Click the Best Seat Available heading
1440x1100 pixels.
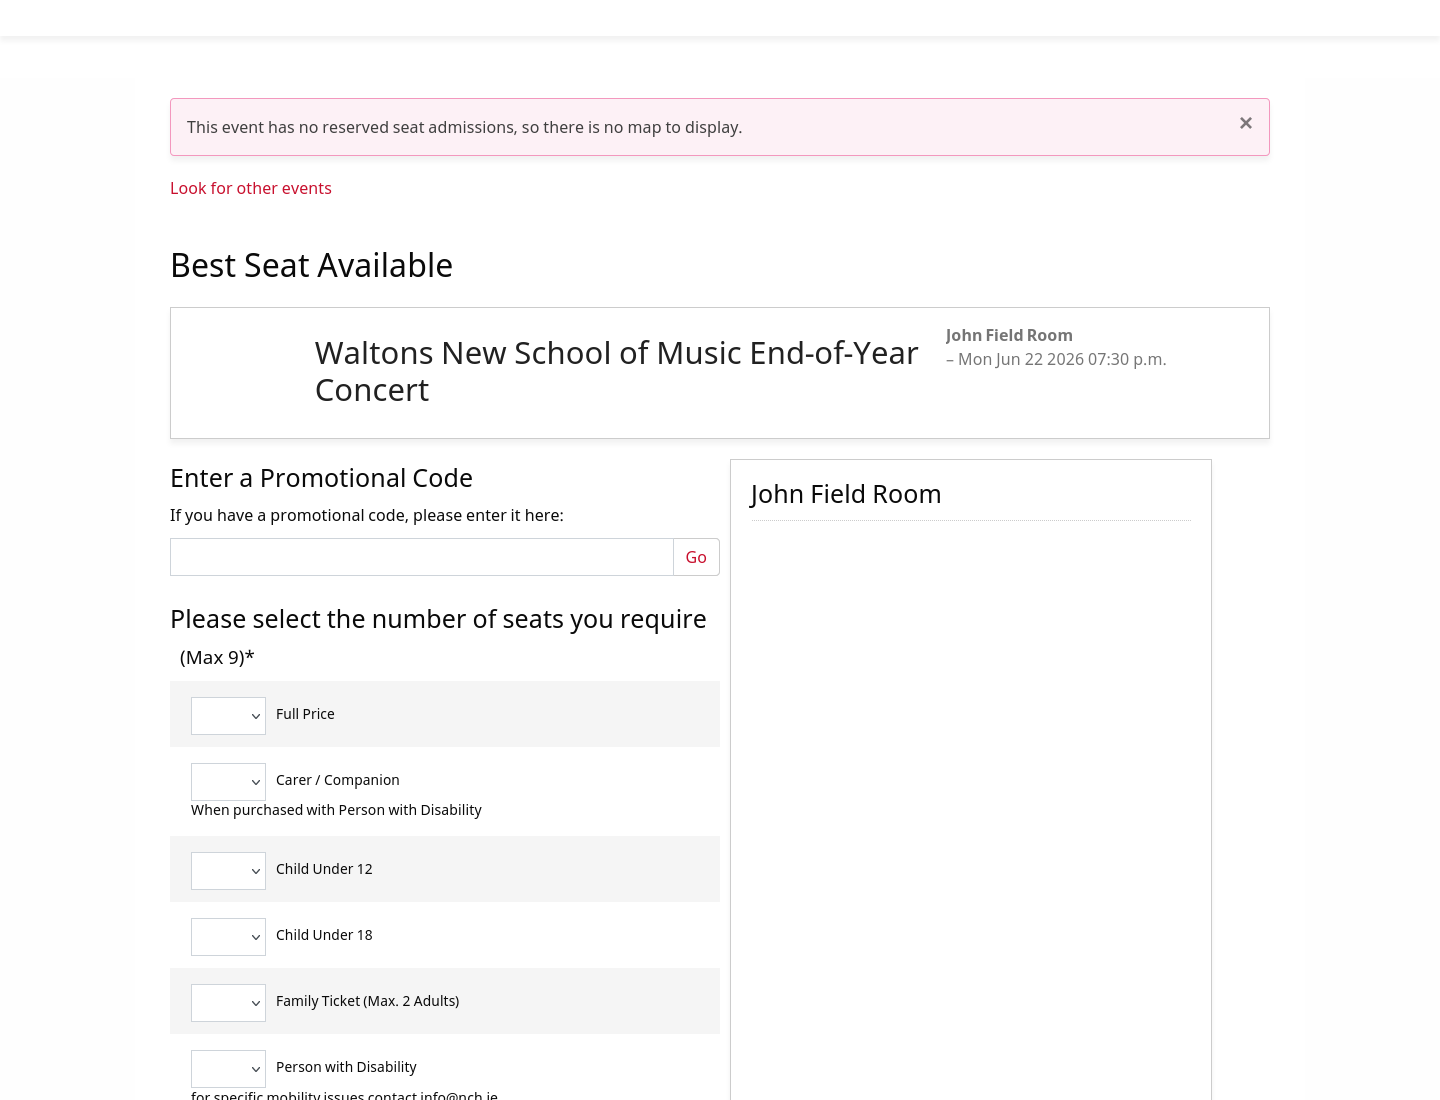tap(311, 265)
